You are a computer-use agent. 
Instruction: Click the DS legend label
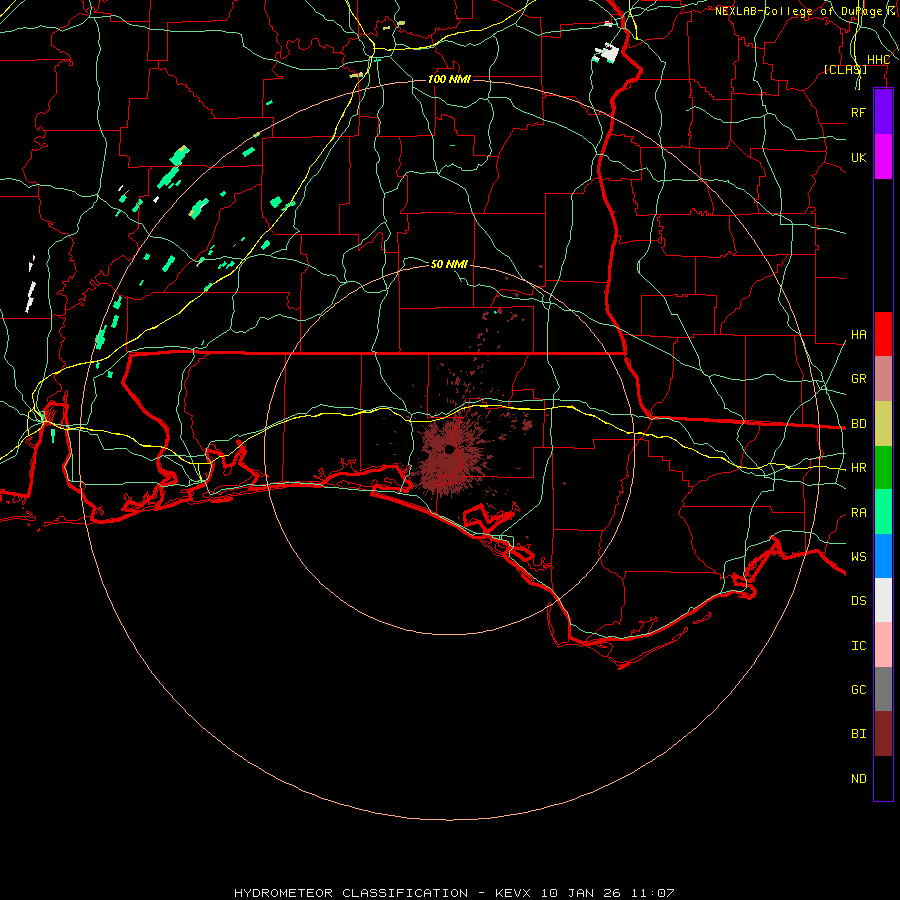point(859,601)
